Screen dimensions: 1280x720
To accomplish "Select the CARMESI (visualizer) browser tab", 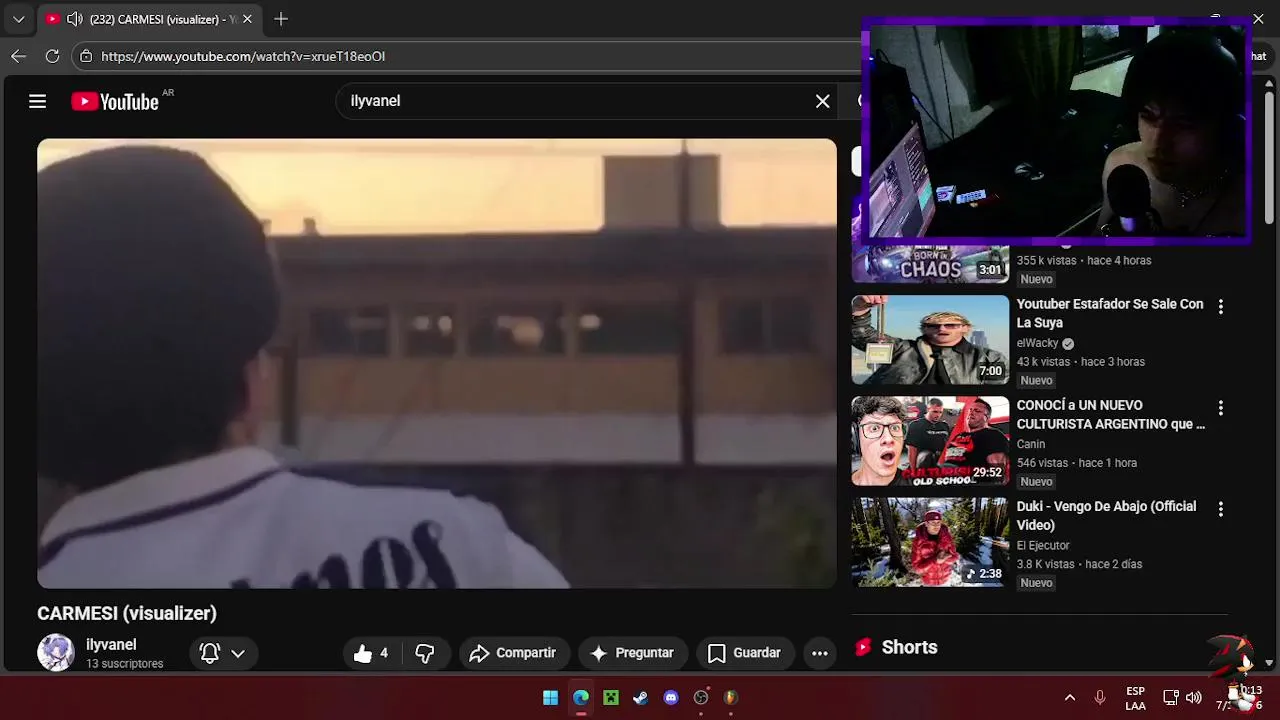I will (150, 19).
